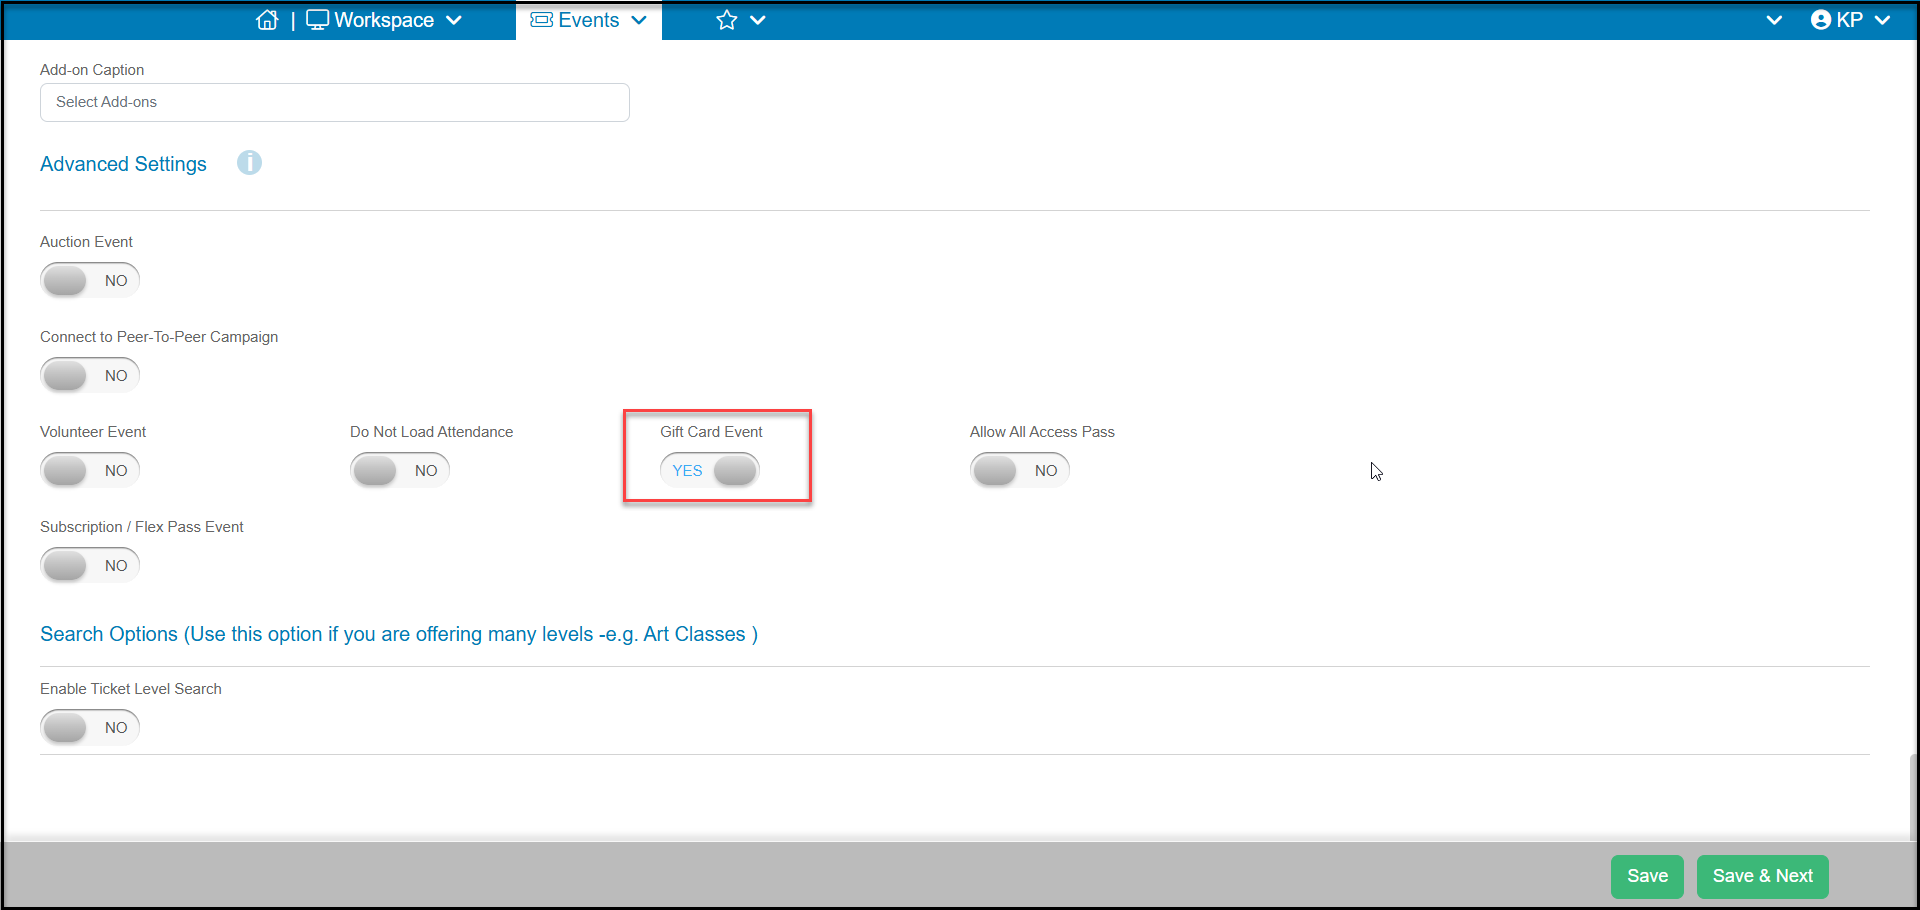1920x910 pixels.
Task: Show Advanced Settings info tooltip icon
Action: pos(249,163)
